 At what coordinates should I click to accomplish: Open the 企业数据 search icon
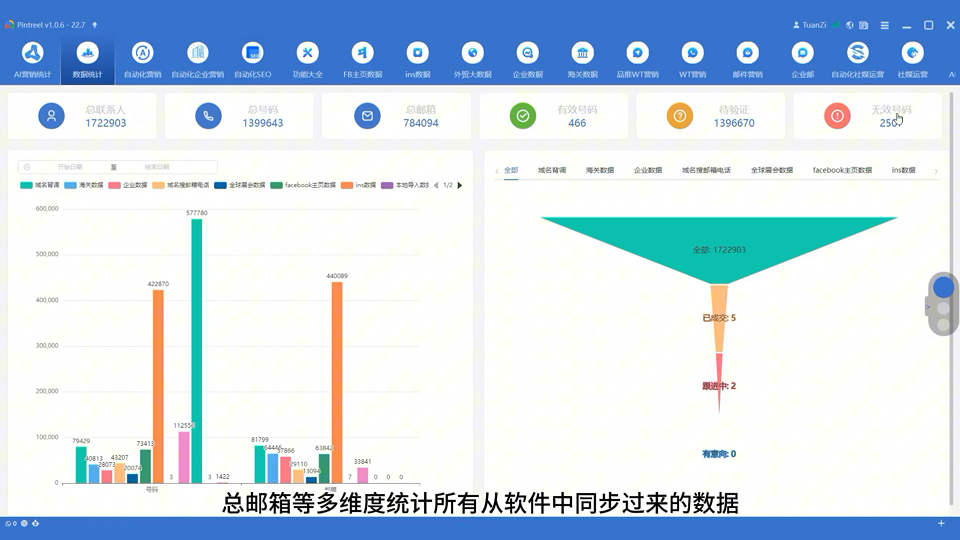pyautogui.click(x=528, y=53)
